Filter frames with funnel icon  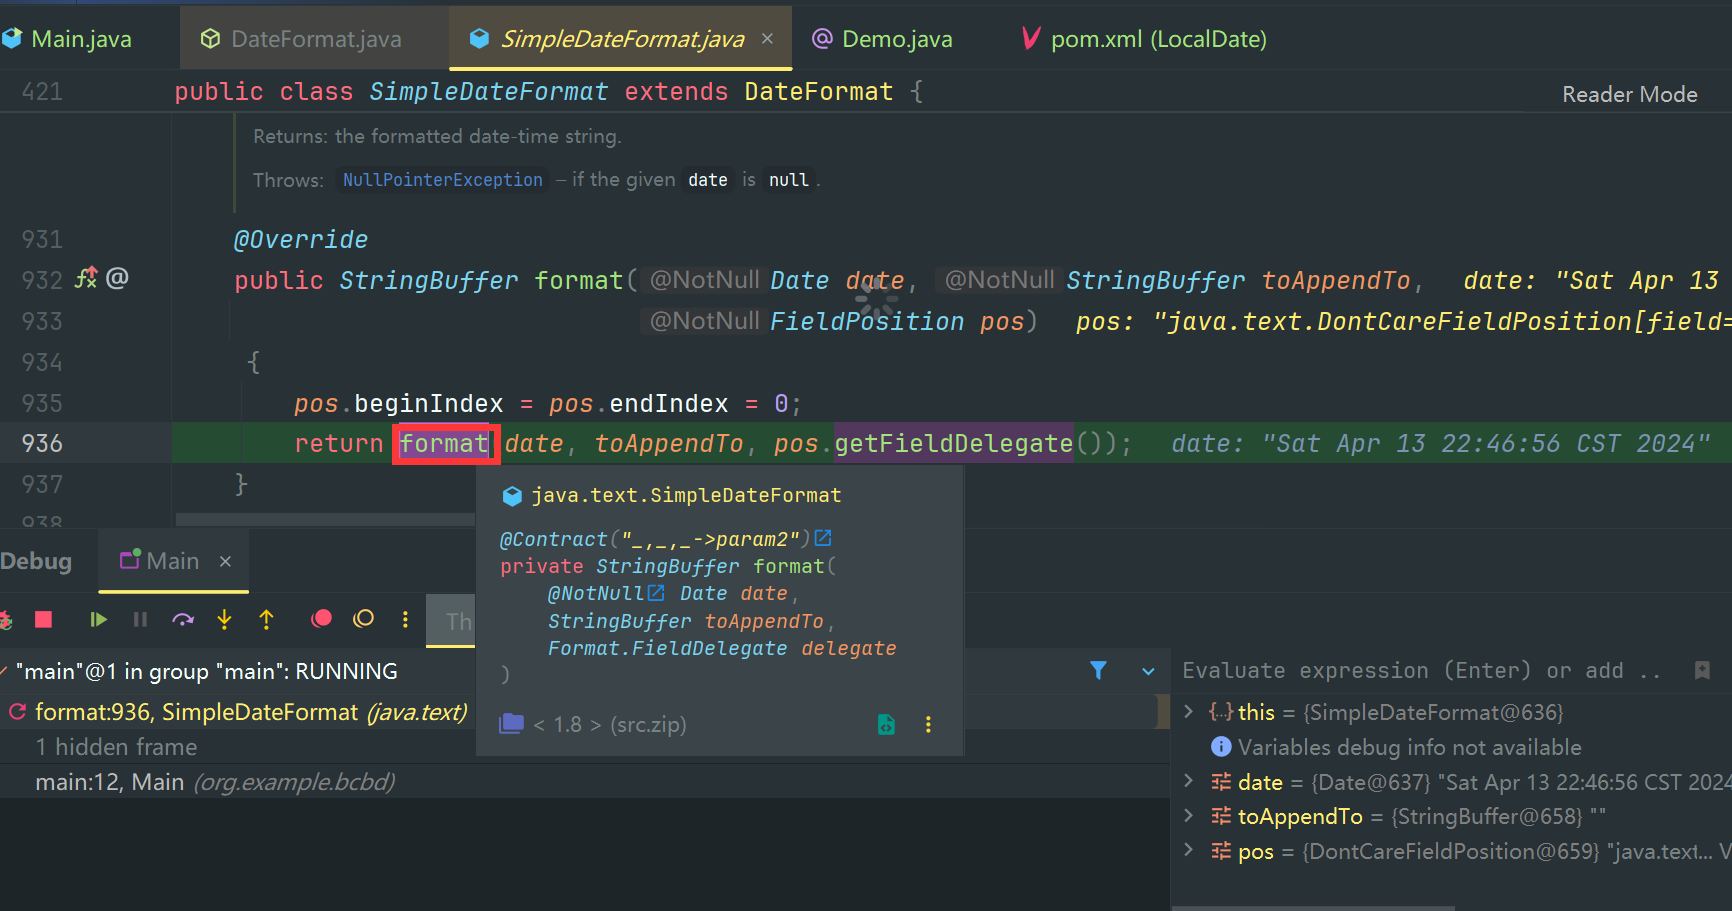[x=1098, y=670]
